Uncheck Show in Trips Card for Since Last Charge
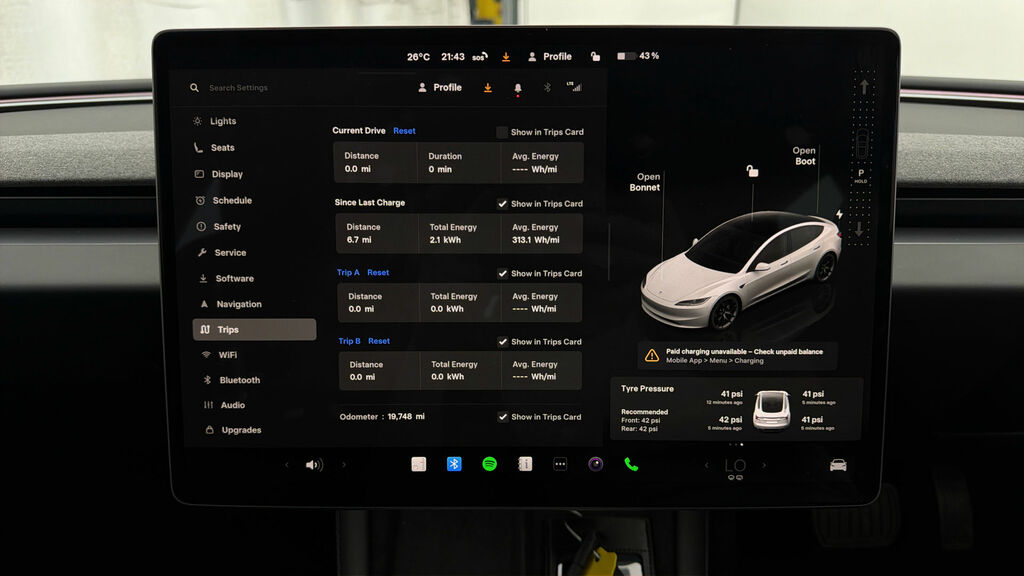1024x576 pixels. pyautogui.click(x=502, y=204)
